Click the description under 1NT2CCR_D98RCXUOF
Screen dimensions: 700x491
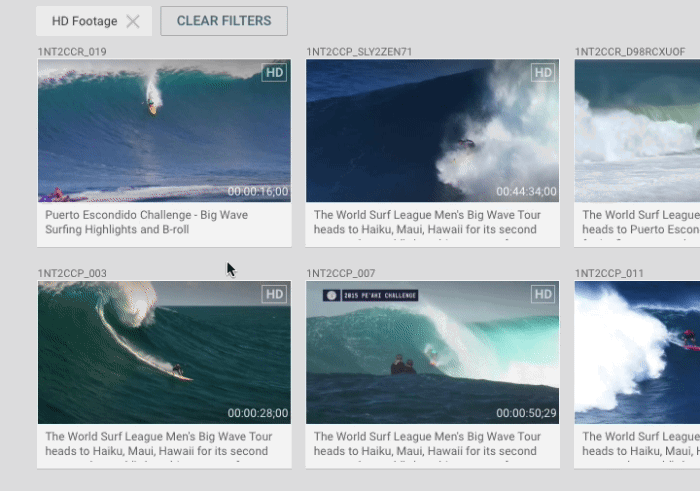pos(641,225)
